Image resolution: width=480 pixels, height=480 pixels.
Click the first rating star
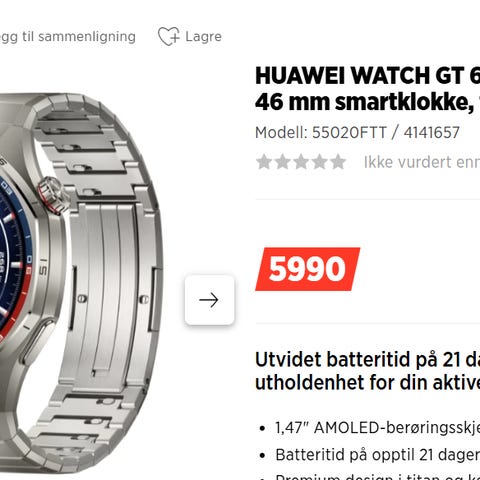264,162
